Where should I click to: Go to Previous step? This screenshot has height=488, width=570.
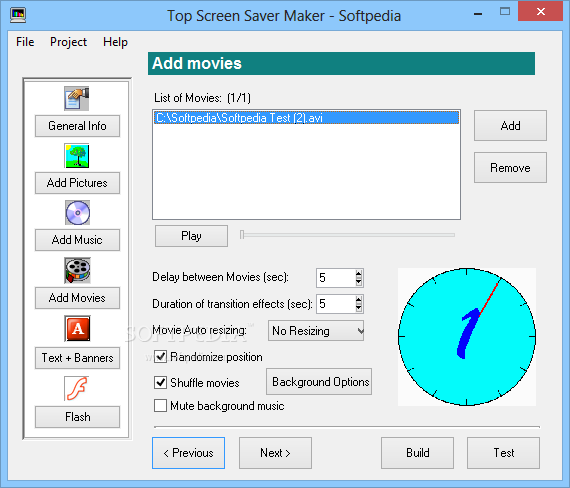click(x=188, y=453)
